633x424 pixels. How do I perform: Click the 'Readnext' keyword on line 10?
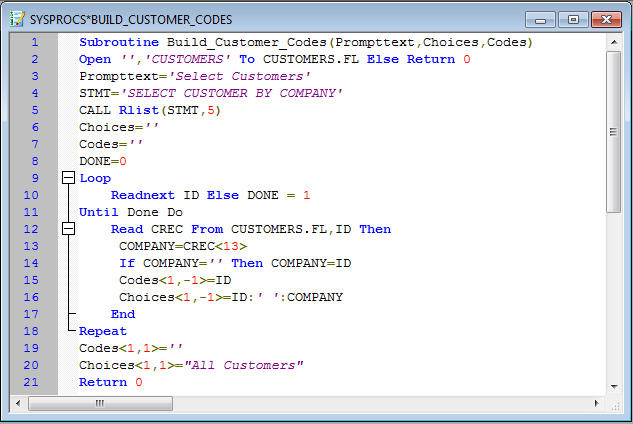(143, 195)
